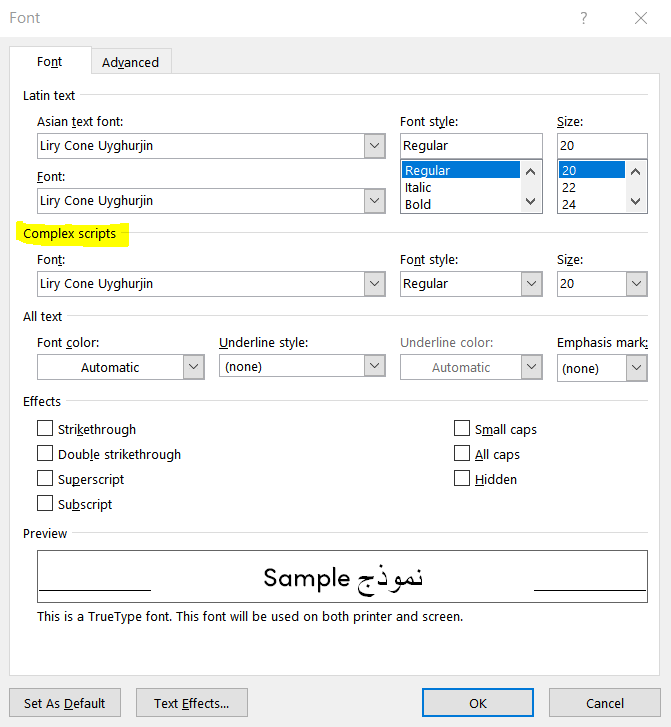Enable the Small caps checkbox
The width and height of the screenshot is (671, 727).
(x=462, y=429)
